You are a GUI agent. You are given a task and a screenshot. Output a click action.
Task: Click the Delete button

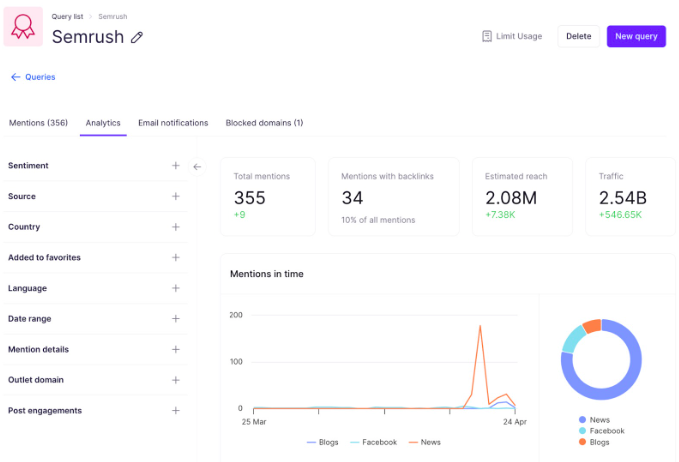tap(578, 36)
